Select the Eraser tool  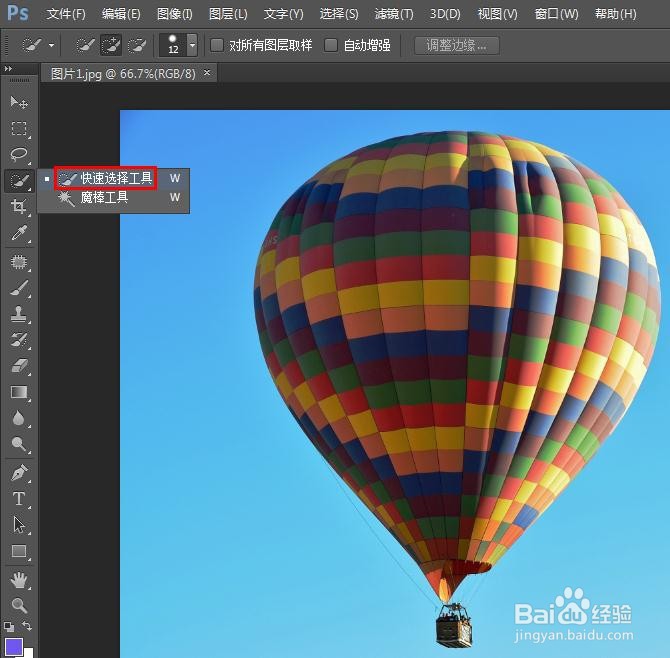pos(19,366)
